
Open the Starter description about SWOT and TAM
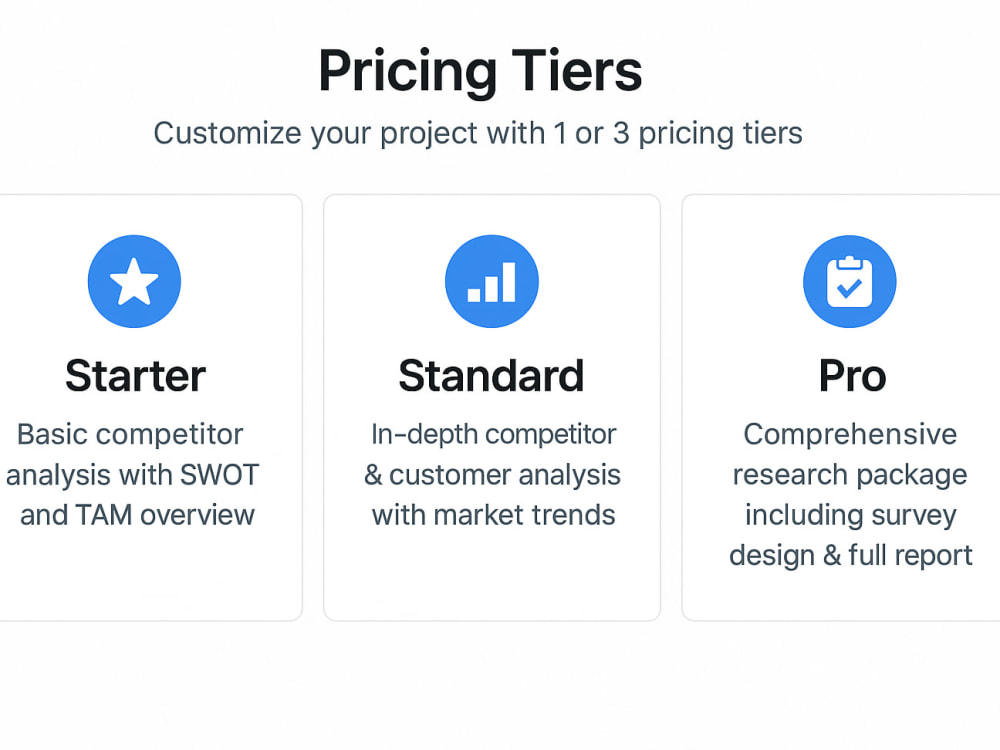tap(132, 474)
